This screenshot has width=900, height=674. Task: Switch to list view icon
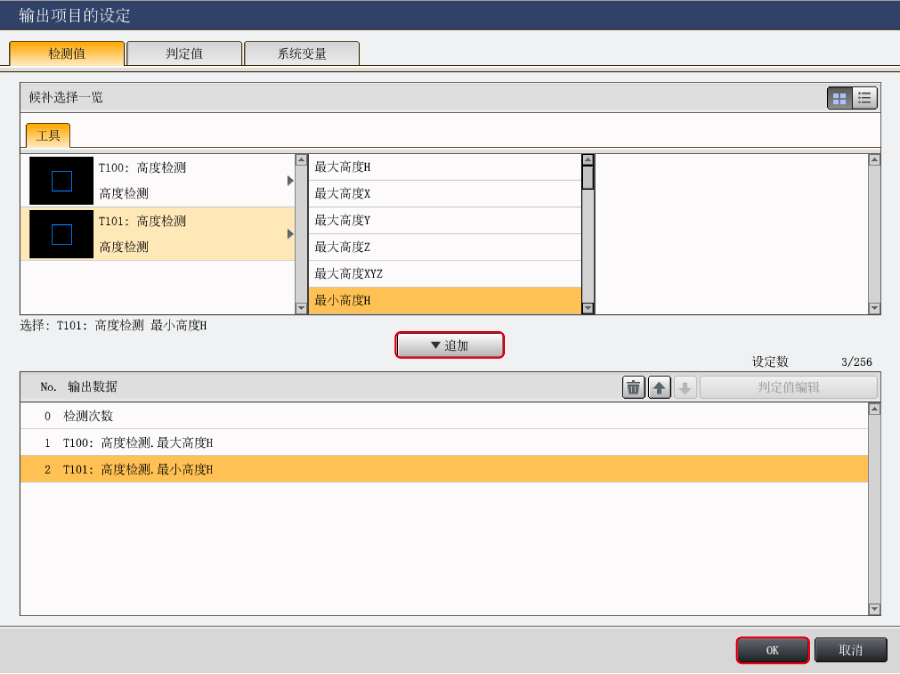coord(865,98)
